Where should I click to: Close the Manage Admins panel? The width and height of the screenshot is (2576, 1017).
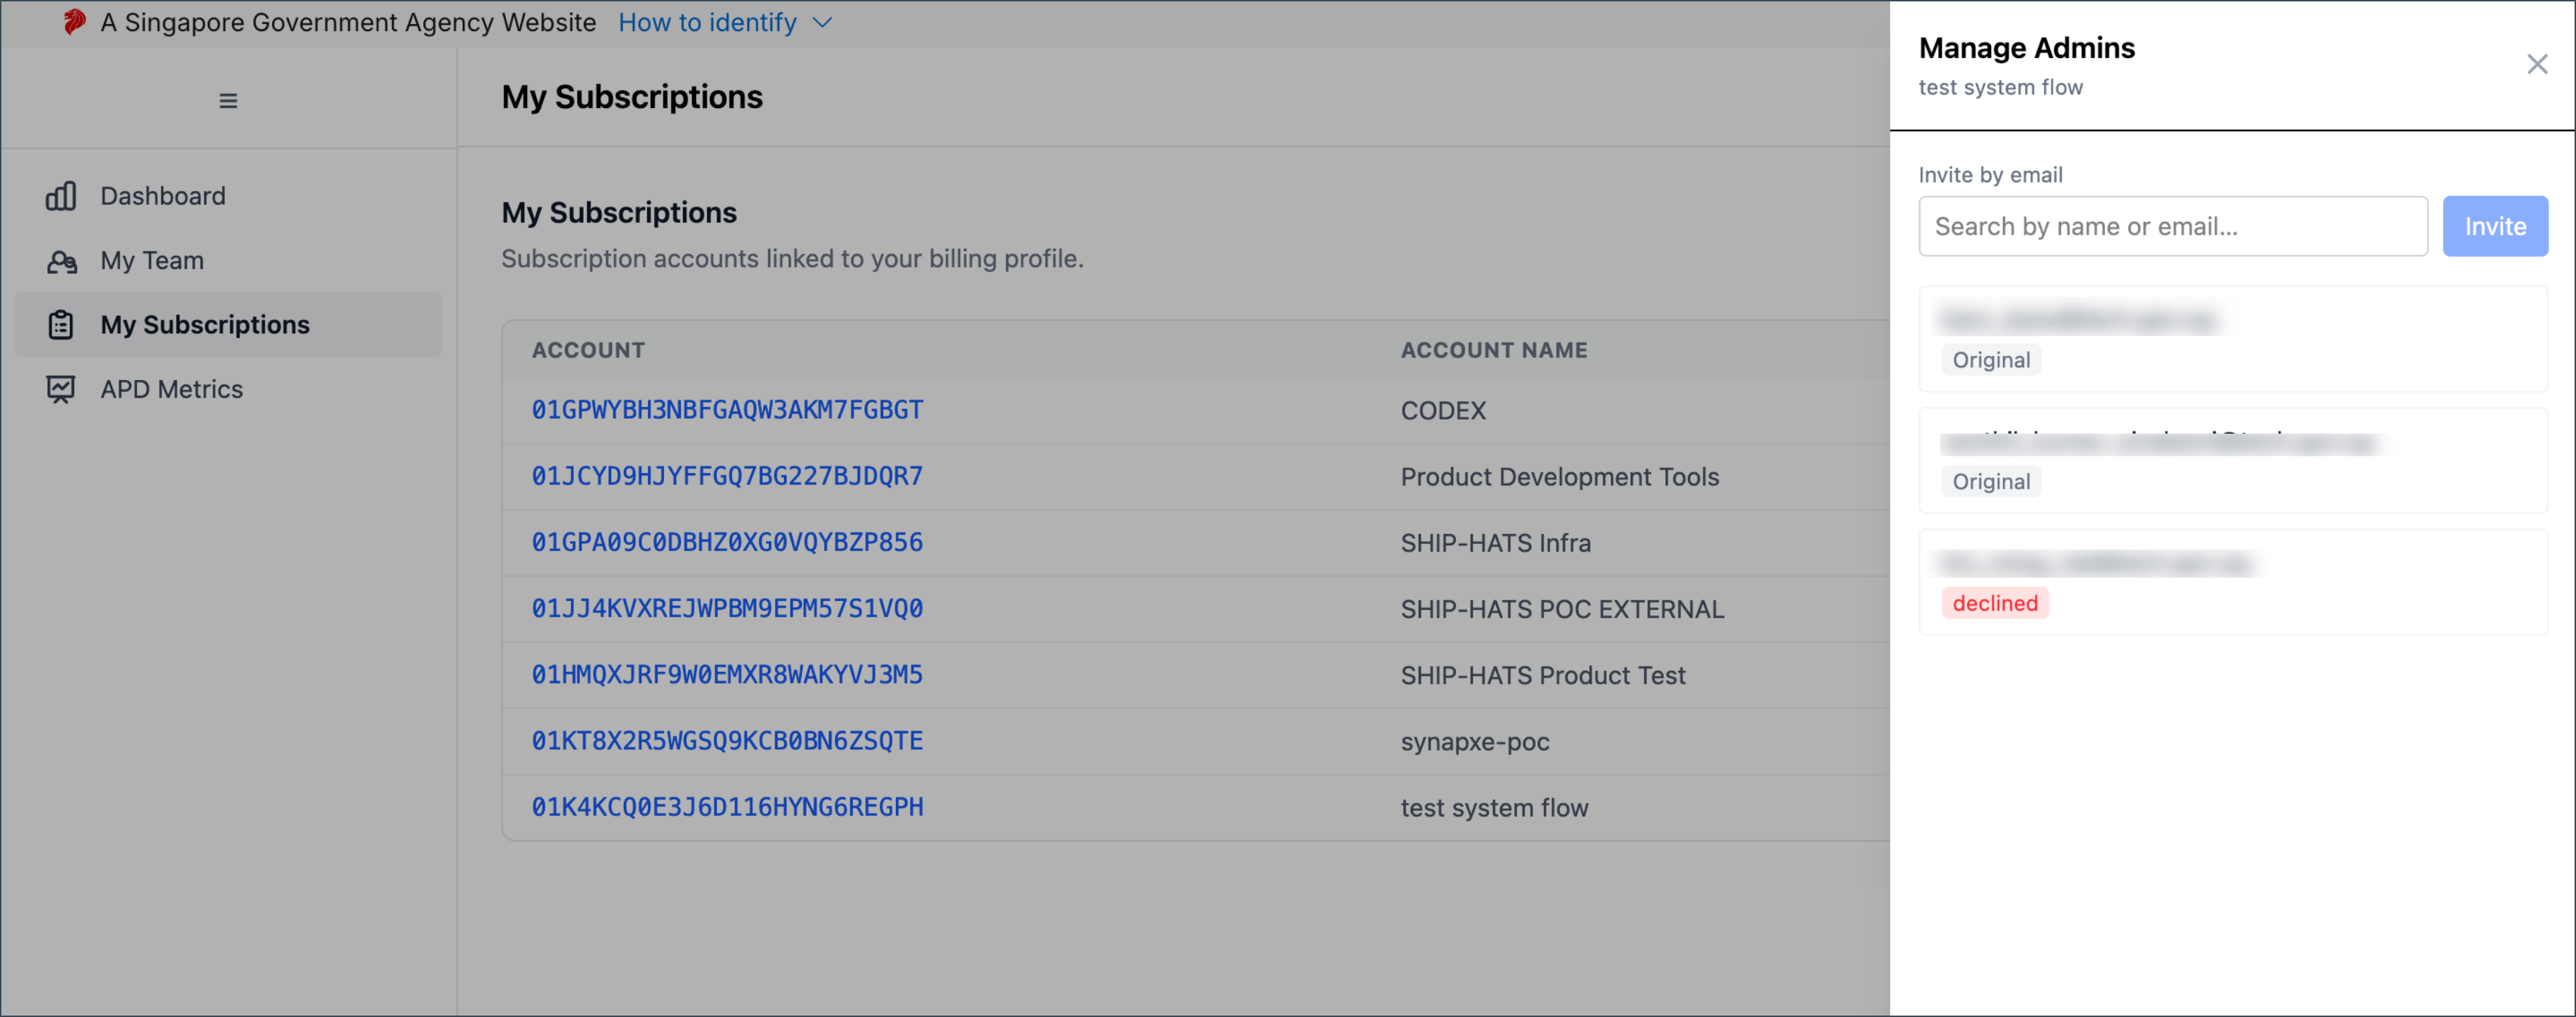point(2537,65)
